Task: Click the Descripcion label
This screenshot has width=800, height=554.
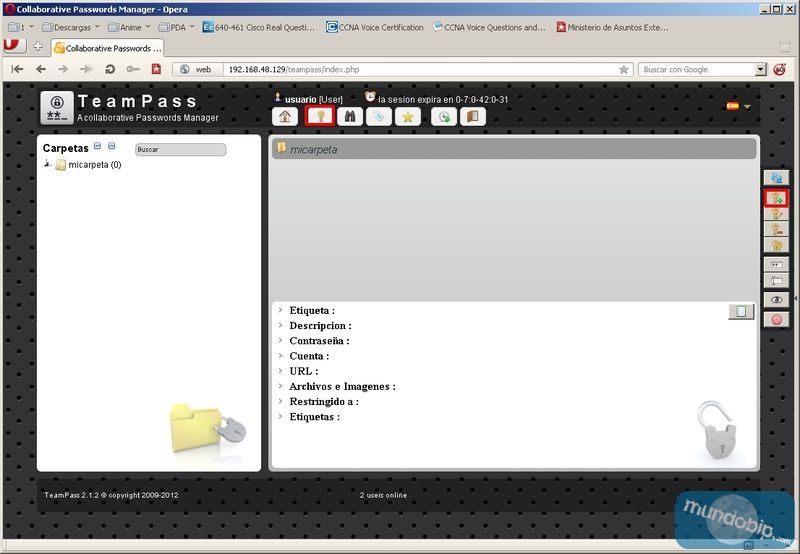Action: 320,325
